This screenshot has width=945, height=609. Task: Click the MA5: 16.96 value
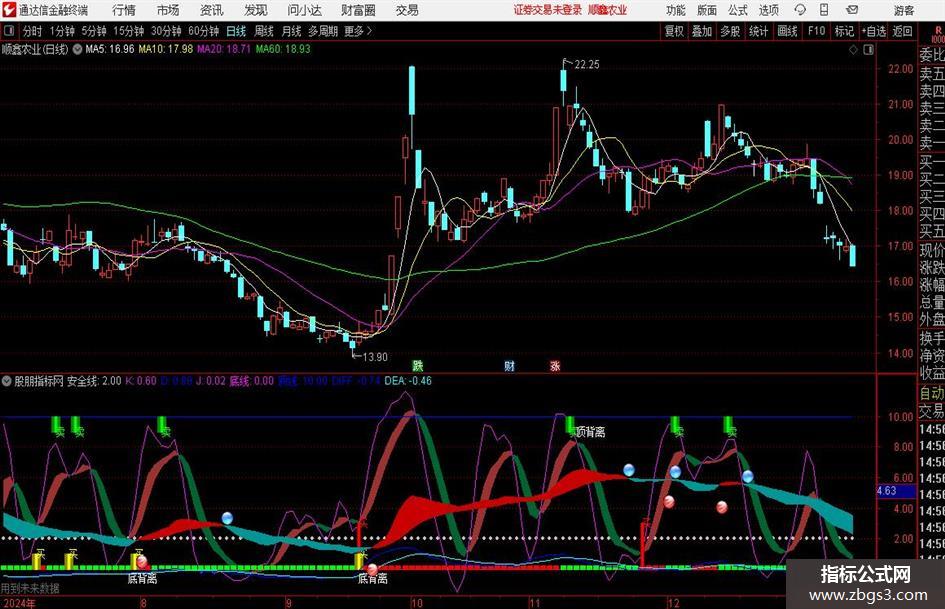pos(110,49)
